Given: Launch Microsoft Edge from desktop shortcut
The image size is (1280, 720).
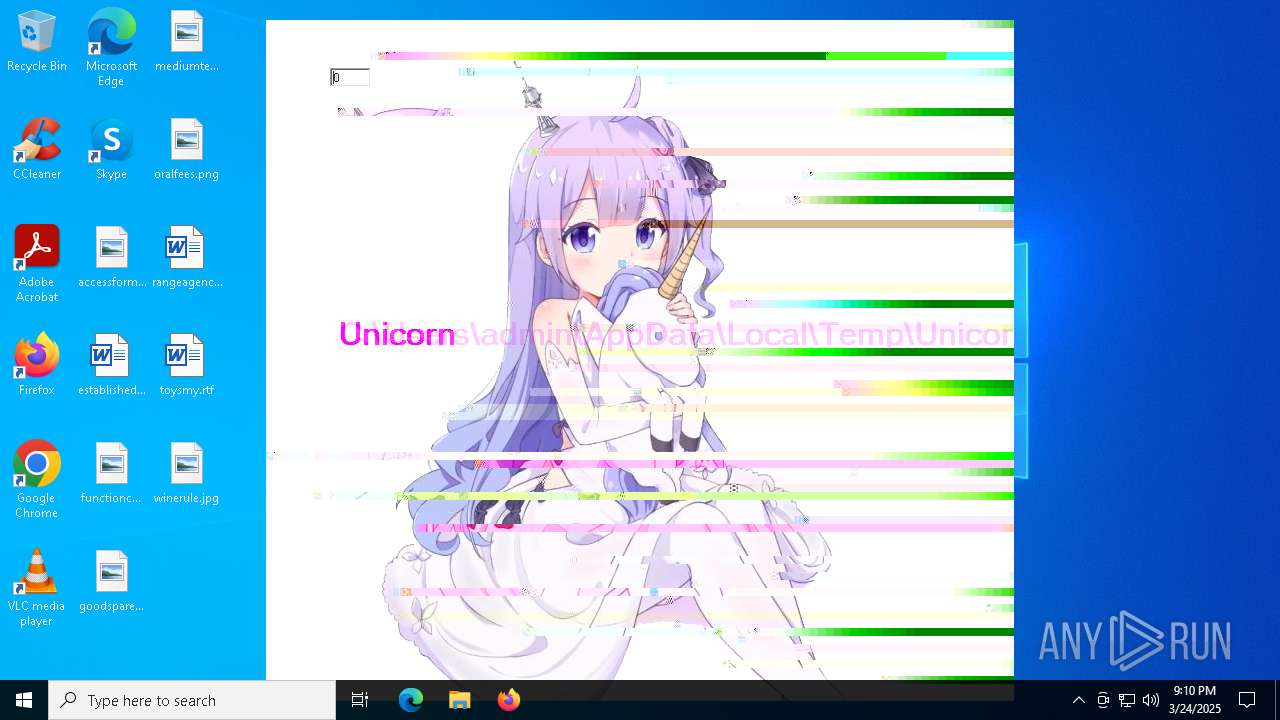Looking at the screenshot, I should point(111,47).
